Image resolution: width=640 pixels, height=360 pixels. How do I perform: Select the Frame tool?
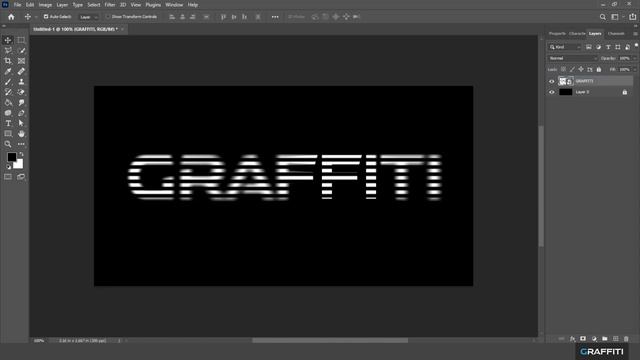pyautogui.click(x=21, y=61)
